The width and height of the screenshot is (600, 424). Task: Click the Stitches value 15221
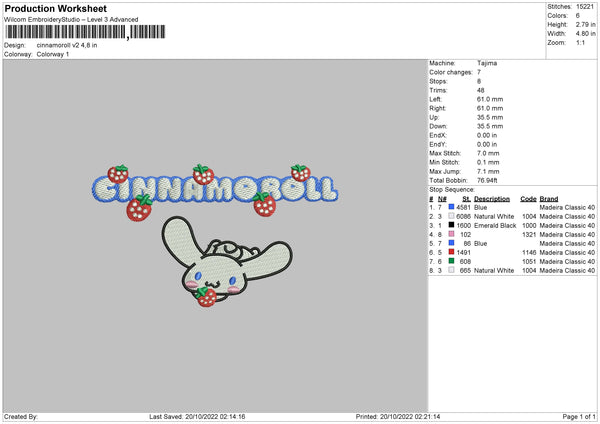pyautogui.click(x=585, y=7)
